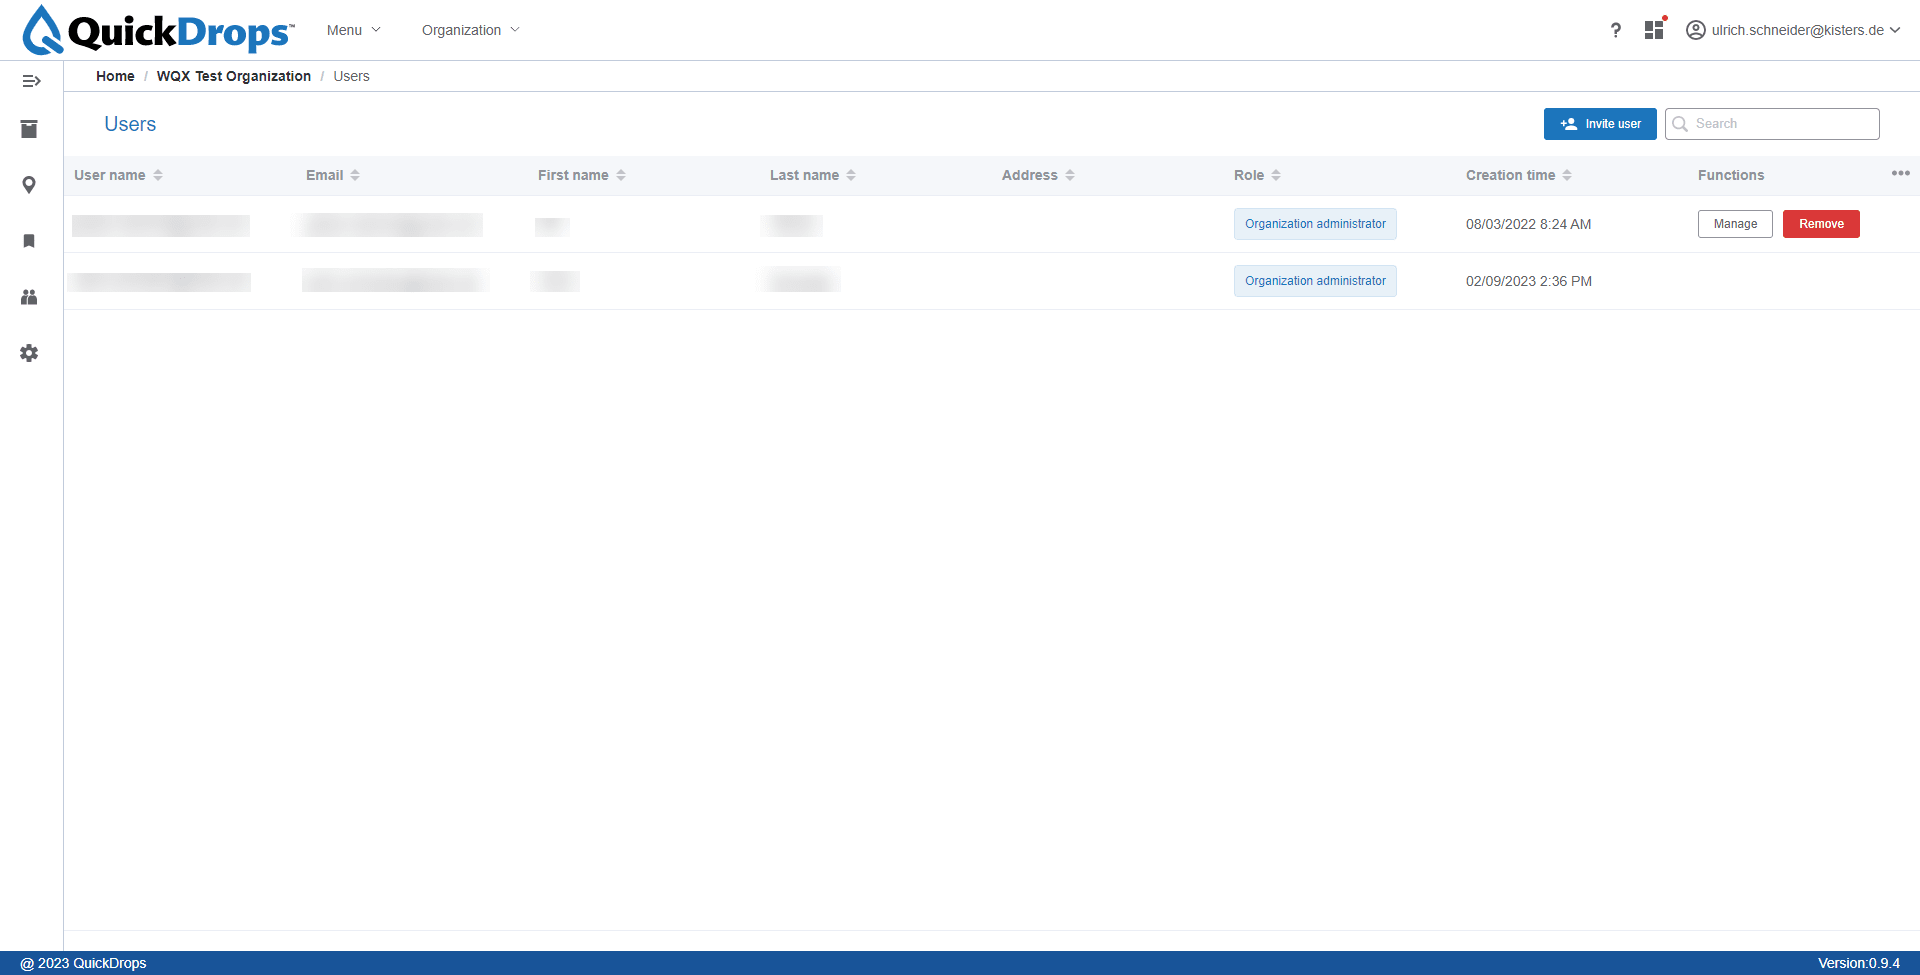
Task: Click the Organization administrator tag dated 02/09/2023
Action: [x=1315, y=281]
